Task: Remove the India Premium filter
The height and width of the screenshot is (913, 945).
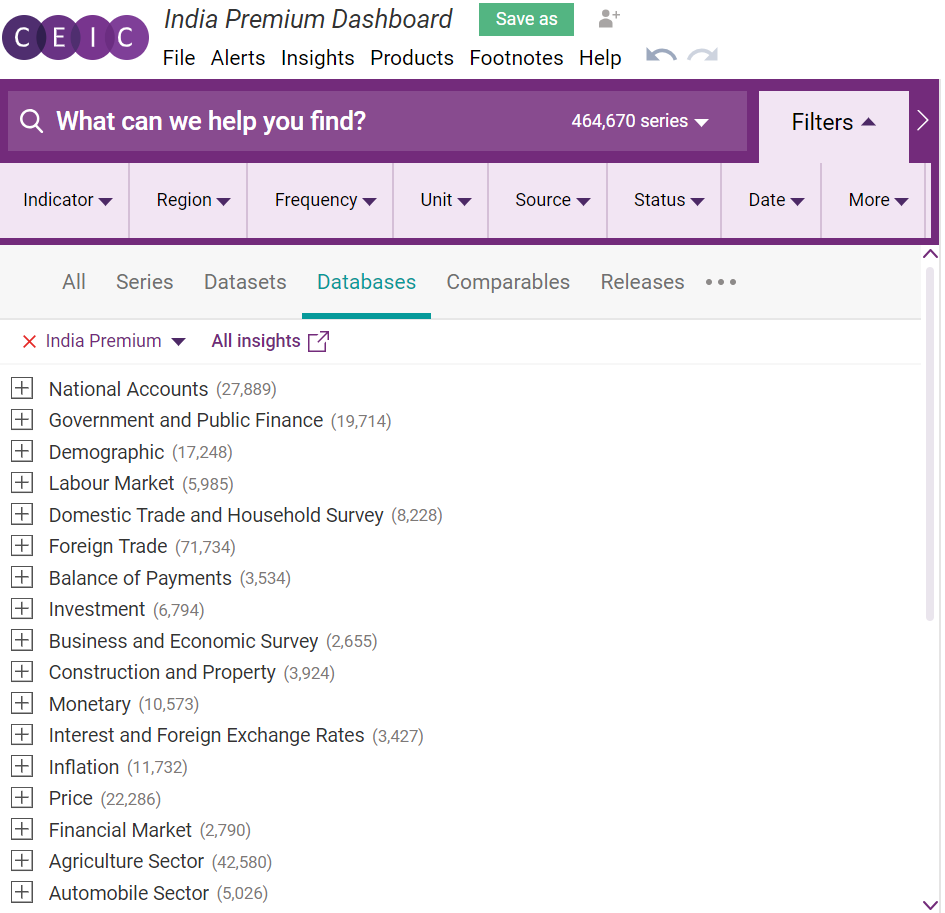Action: click(29, 342)
